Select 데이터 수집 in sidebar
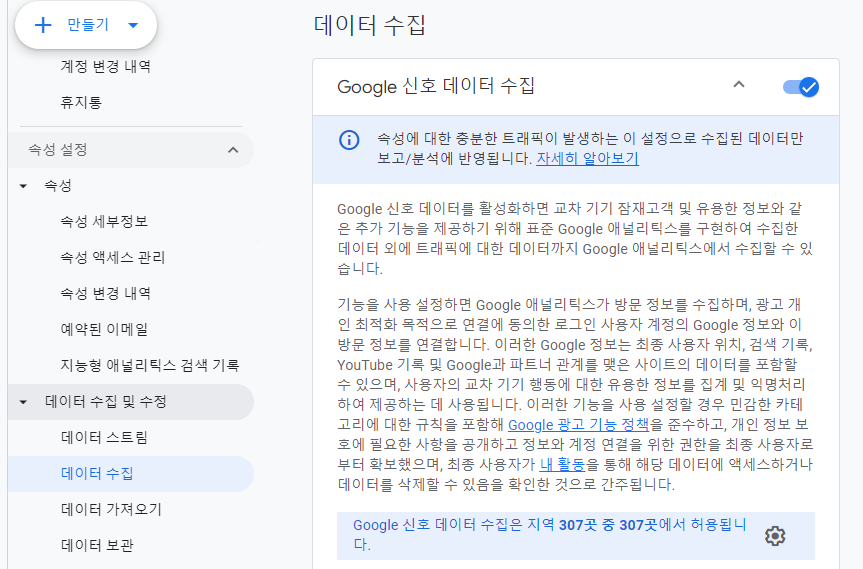This screenshot has width=863, height=569. (97, 473)
